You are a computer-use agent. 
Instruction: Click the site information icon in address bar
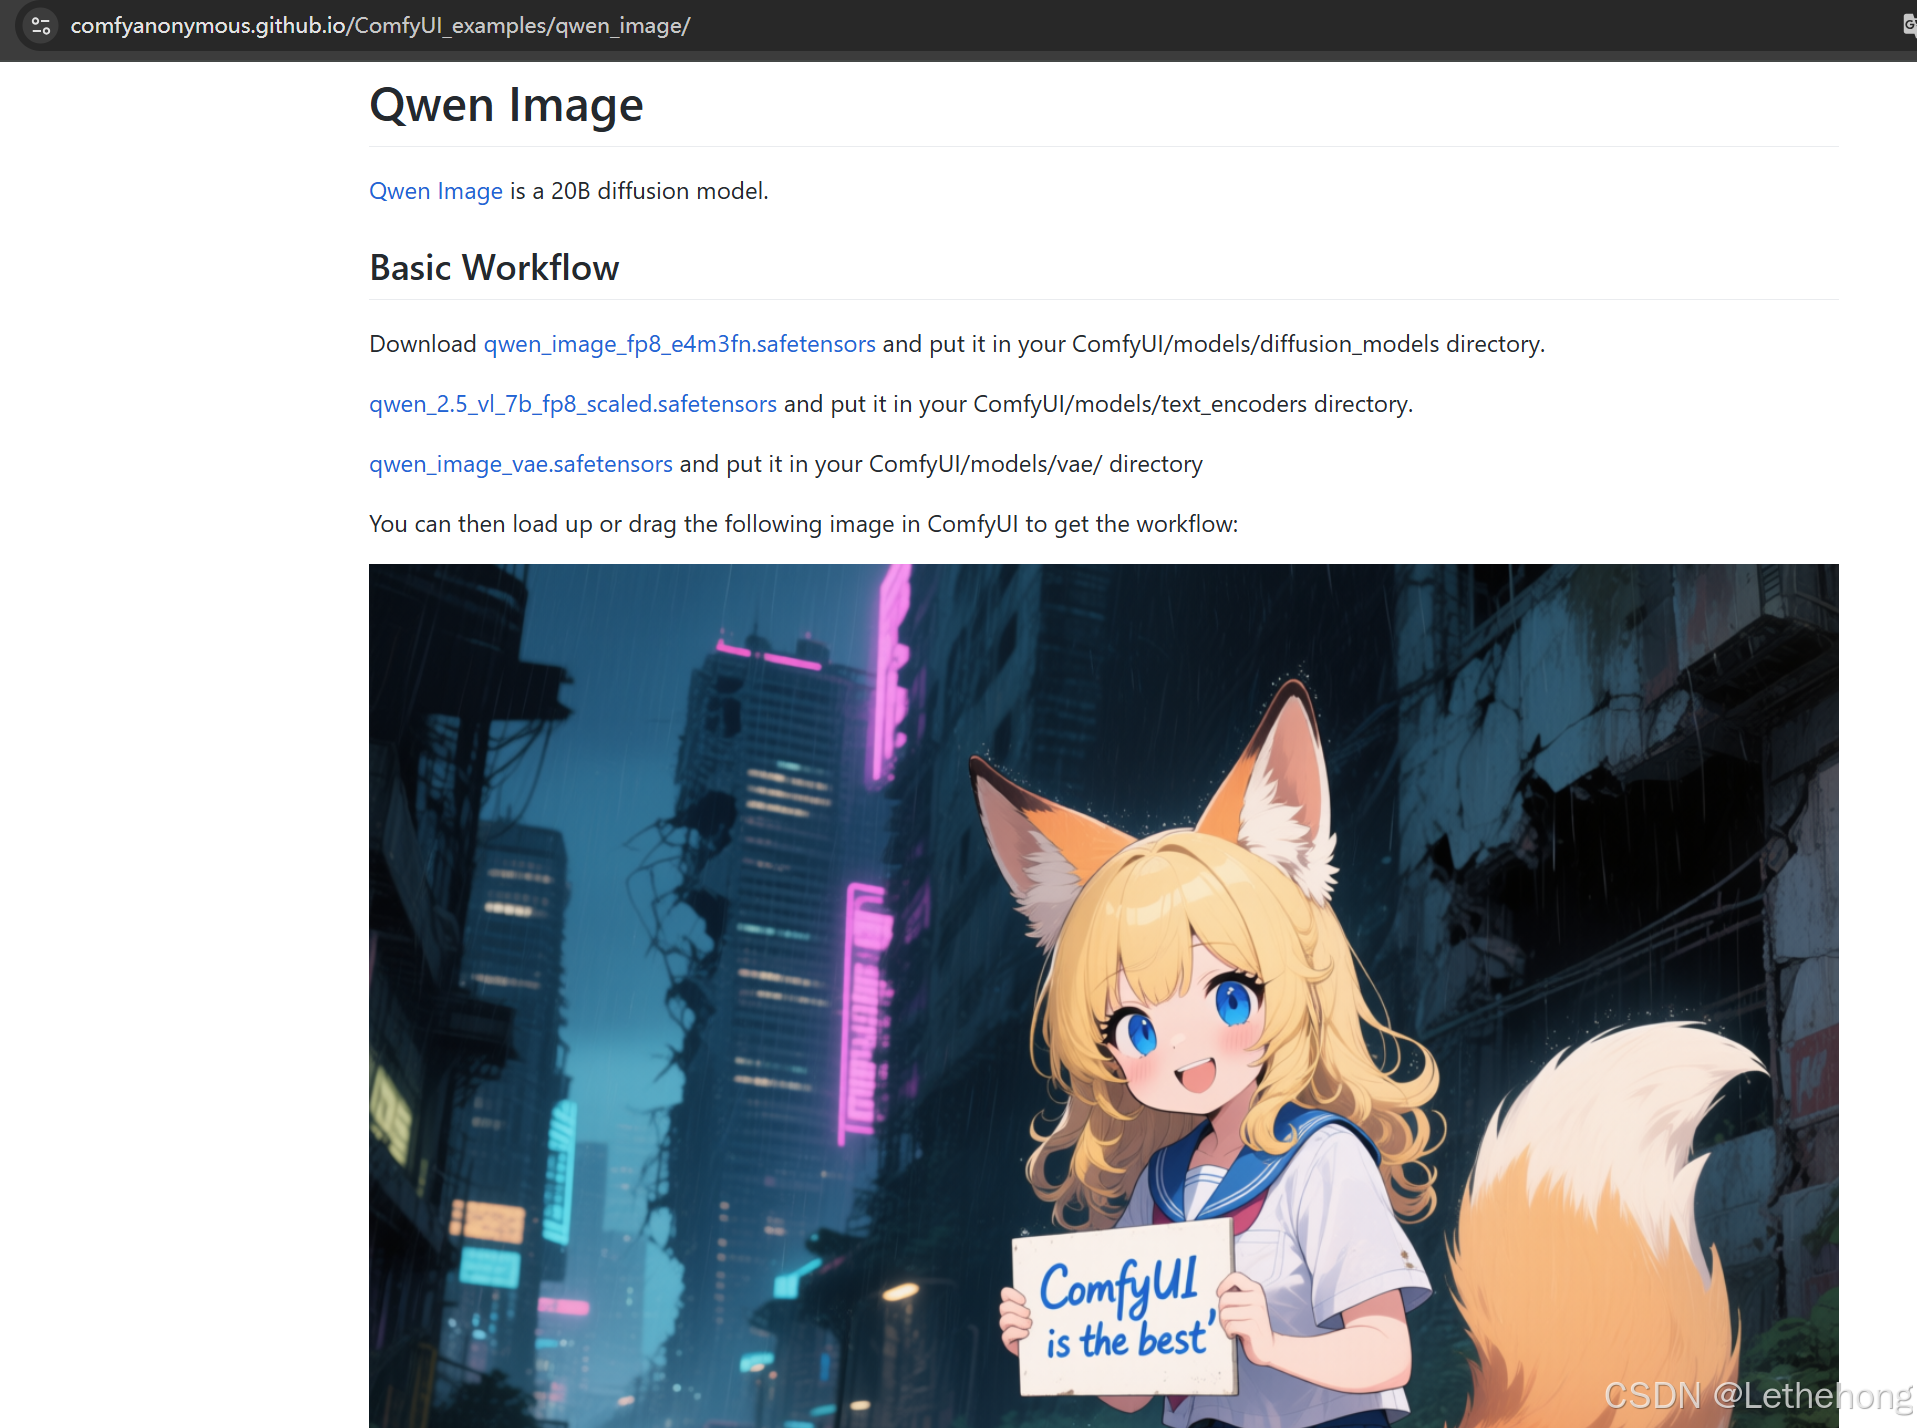coord(41,26)
